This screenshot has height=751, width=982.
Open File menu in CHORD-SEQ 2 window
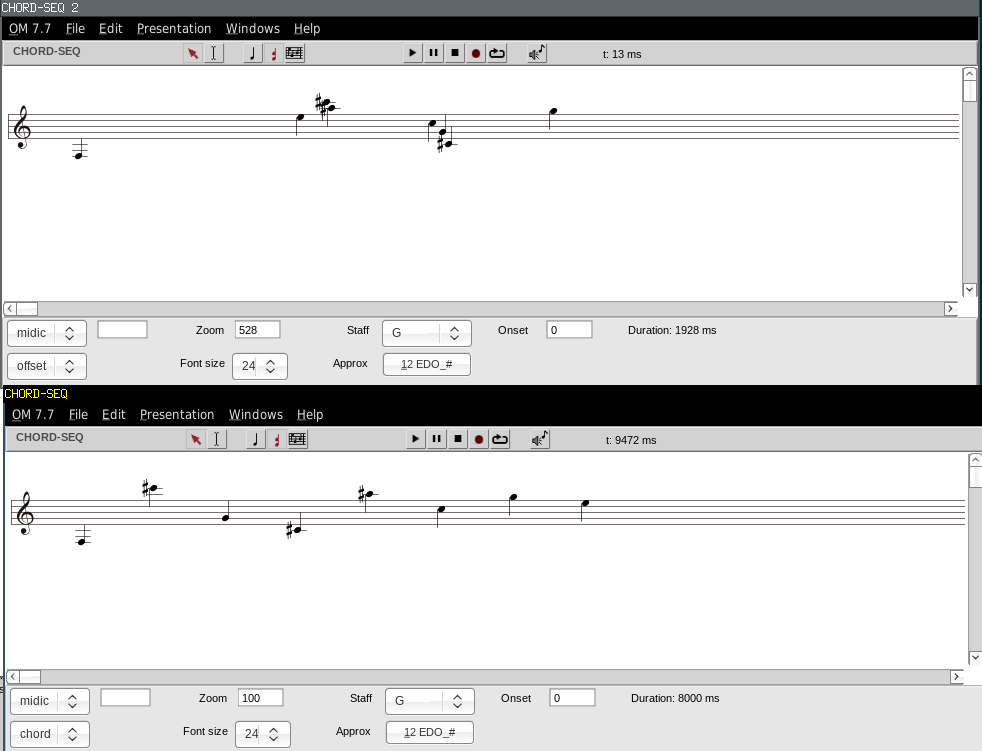click(x=75, y=29)
